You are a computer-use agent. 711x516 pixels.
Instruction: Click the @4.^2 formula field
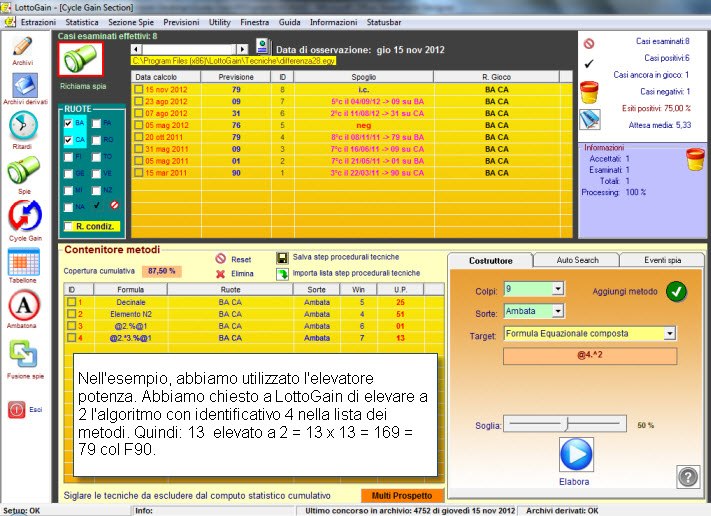(x=590, y=355)
